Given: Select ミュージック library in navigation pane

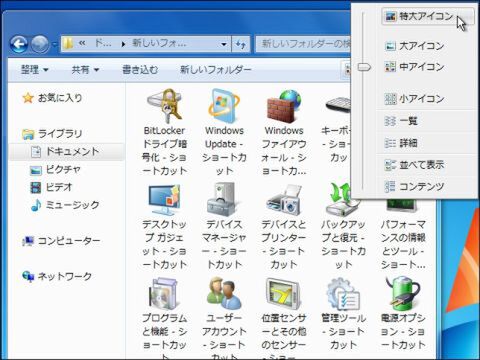Looking at the screenshot, I should 65,205.
